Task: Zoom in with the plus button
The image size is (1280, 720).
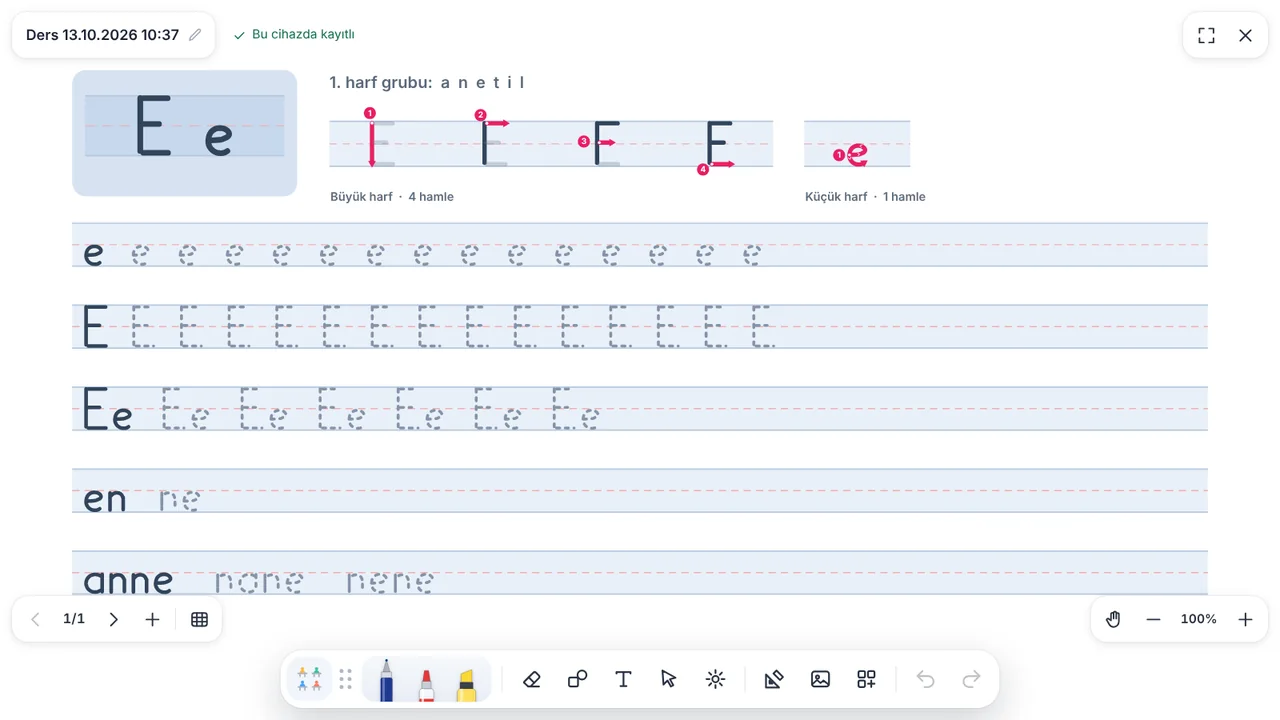Action: (1245, 619)
